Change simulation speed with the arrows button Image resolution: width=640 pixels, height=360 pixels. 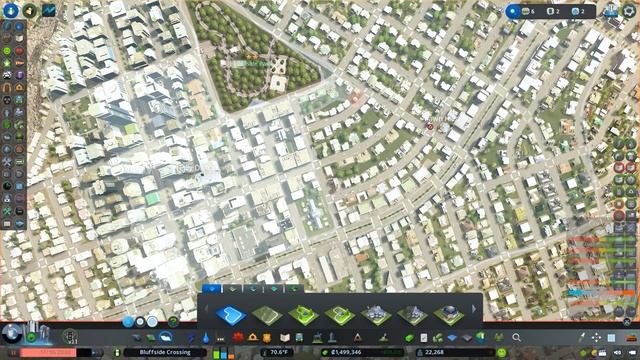tap(97, 352)
